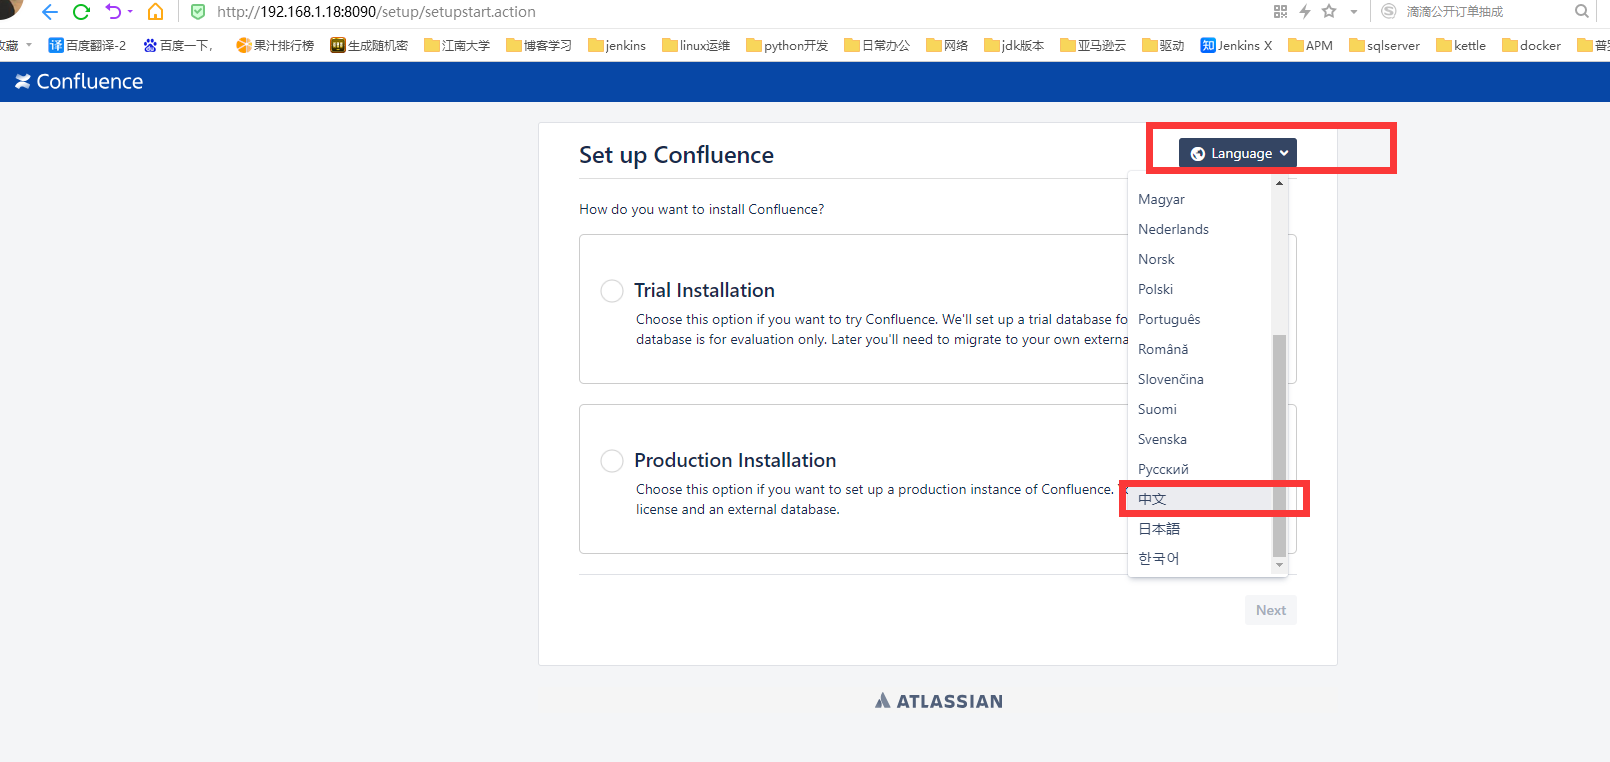Click the search magnifier icon

(1581, 12)
